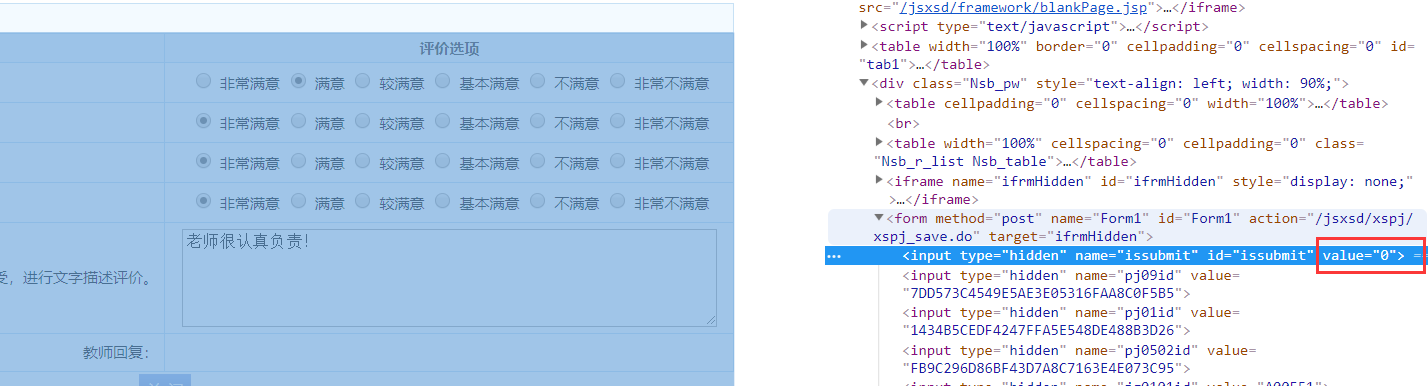The image size is (1428, 386).
Task: Choose 不满意 radio in the fourth evaluation row
Action: pos(538,201)
